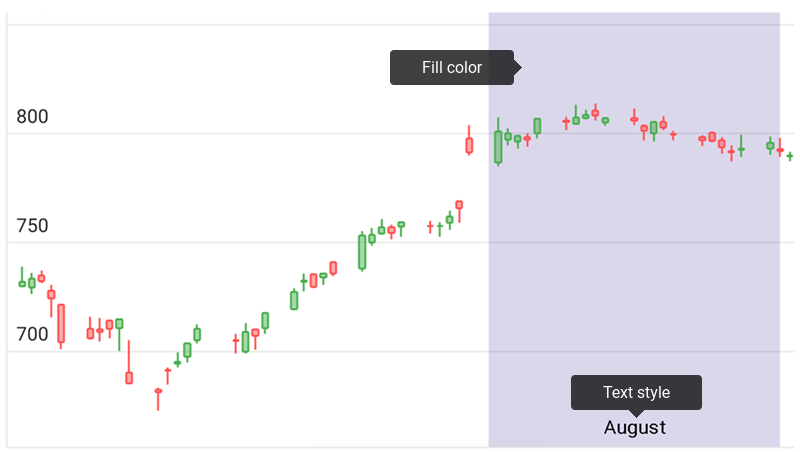The width and height of the screenshot is (800, 452).
Task: Click the arrow pointer of Fill color tooltip
Action: coord(518,68)
